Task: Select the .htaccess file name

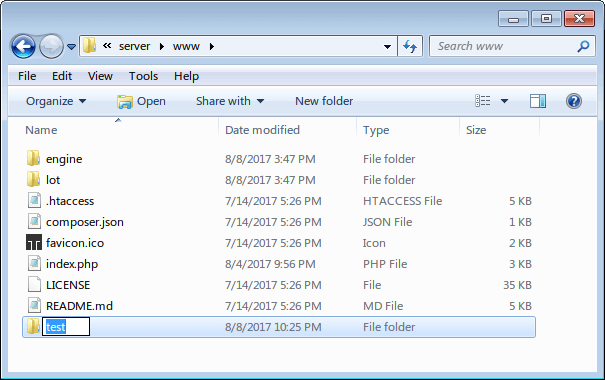Action: point(70,201)
